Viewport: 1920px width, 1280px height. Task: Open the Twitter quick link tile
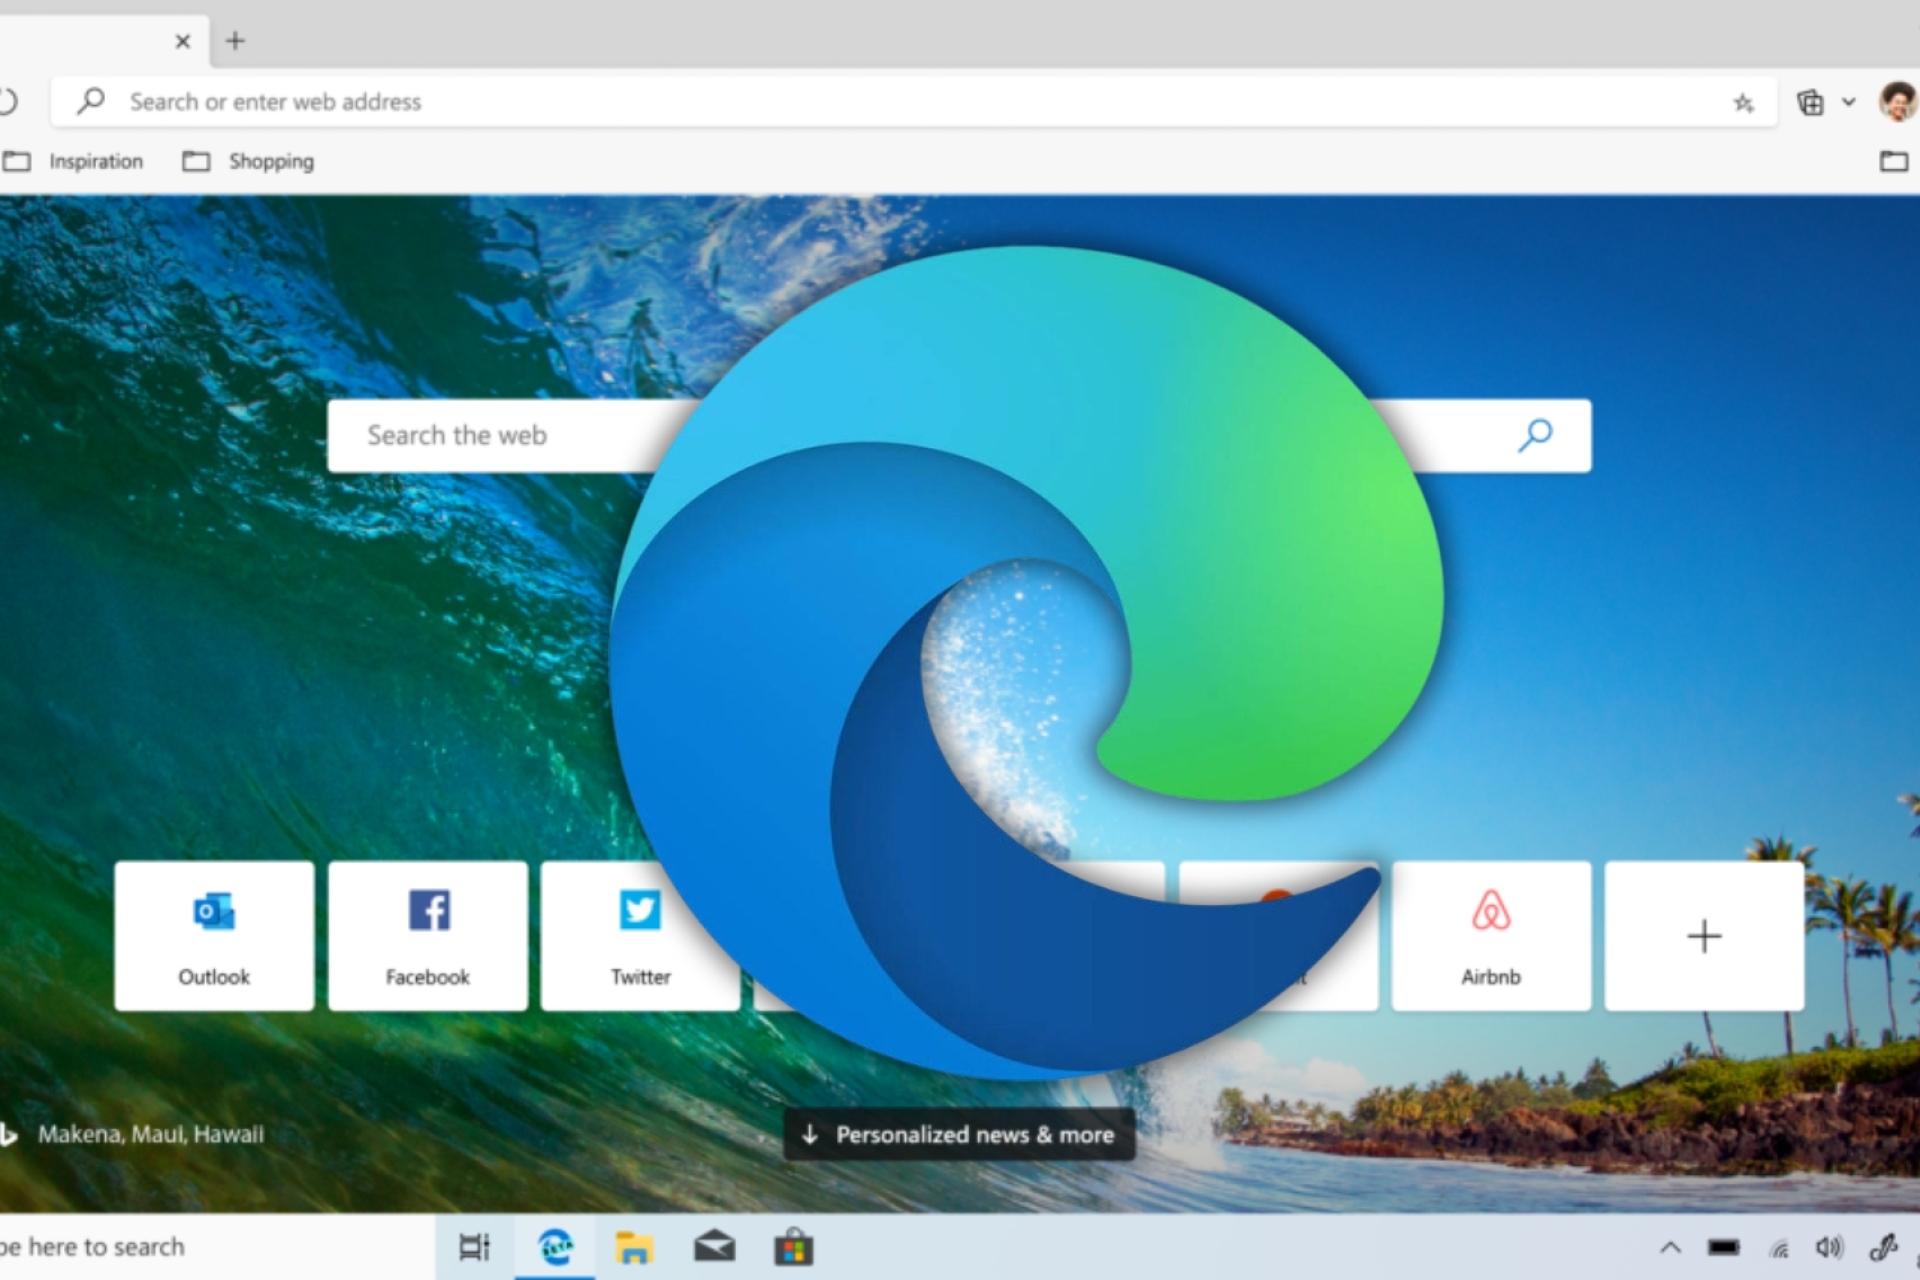click(640, 936)
